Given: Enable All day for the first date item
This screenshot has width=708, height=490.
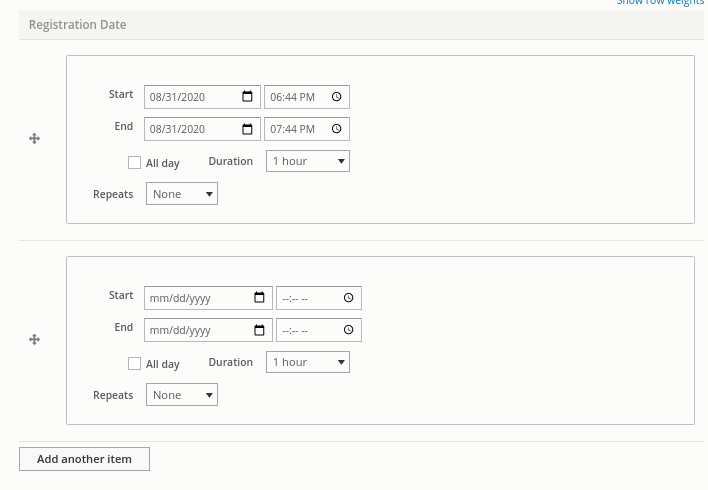Looking at the screenshot, I should [134, 163].
